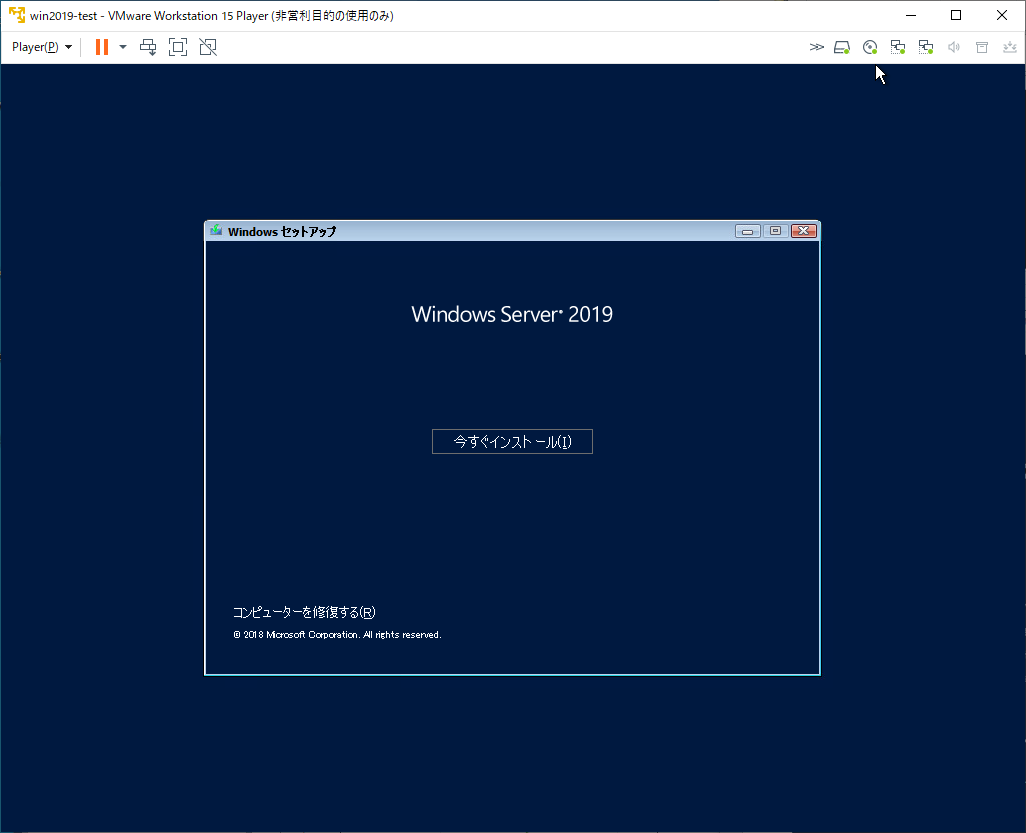The height and width of the screenshot is (833, 1026).
Task: Select the first network adapter icon
Action: tap(897, 46)
